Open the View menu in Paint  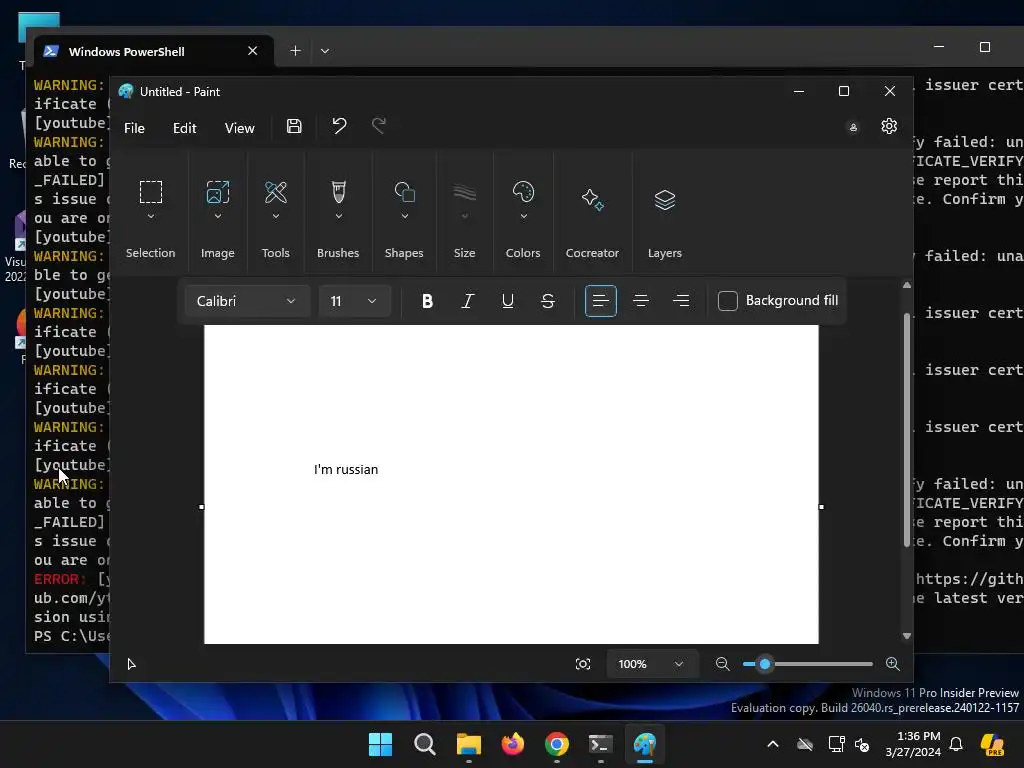click(x=239, y=128)
